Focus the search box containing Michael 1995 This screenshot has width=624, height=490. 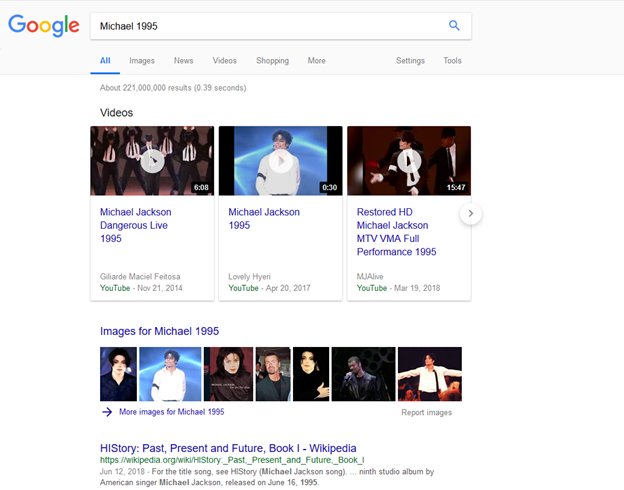point(281,26)
